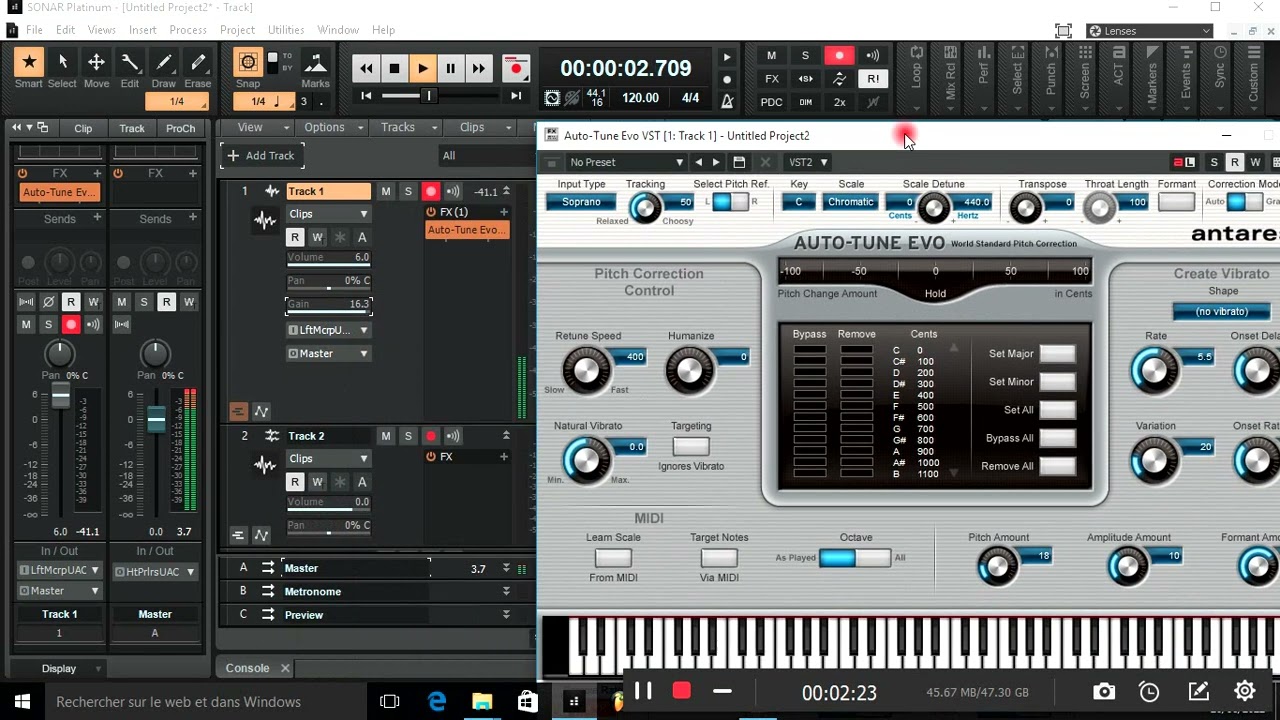Choose the Erase tool

pyautogui.click(x=198, y=63)
